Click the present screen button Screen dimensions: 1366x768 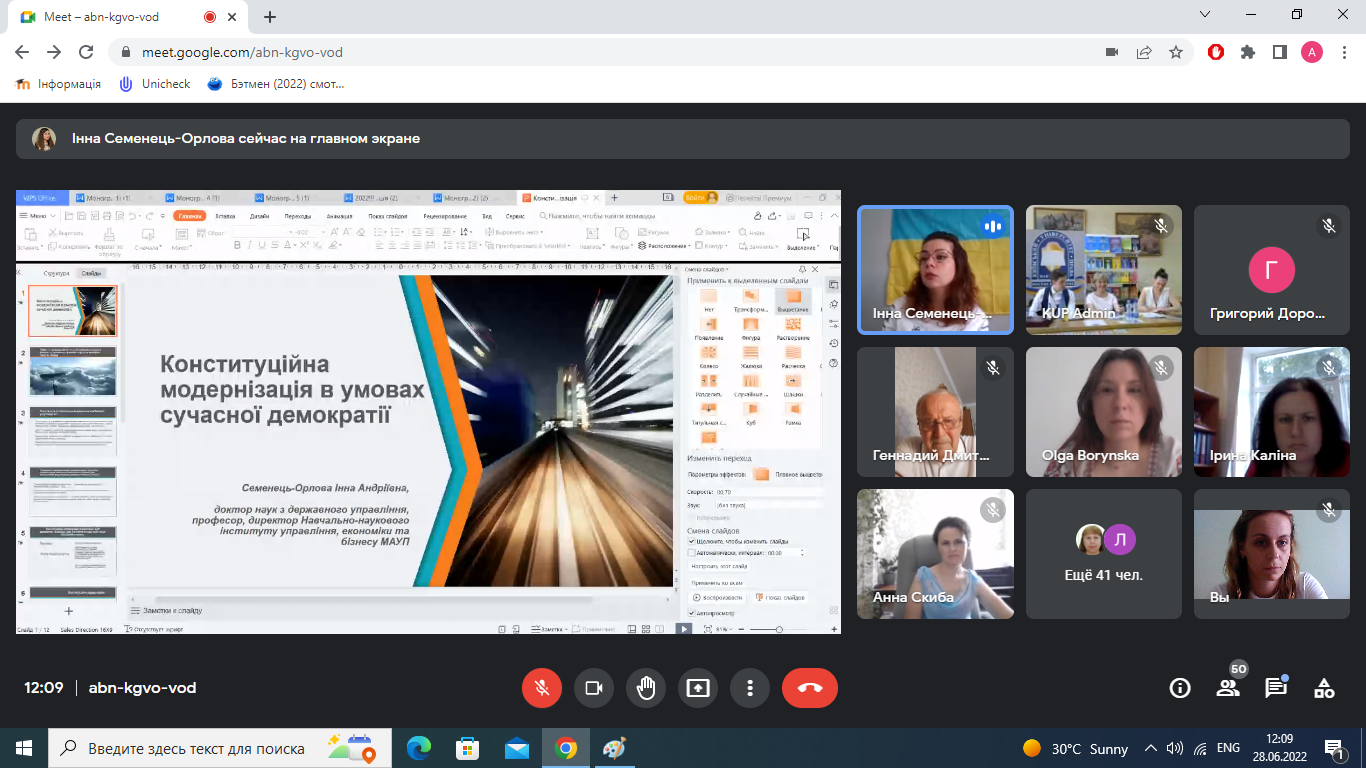point(698,688)
